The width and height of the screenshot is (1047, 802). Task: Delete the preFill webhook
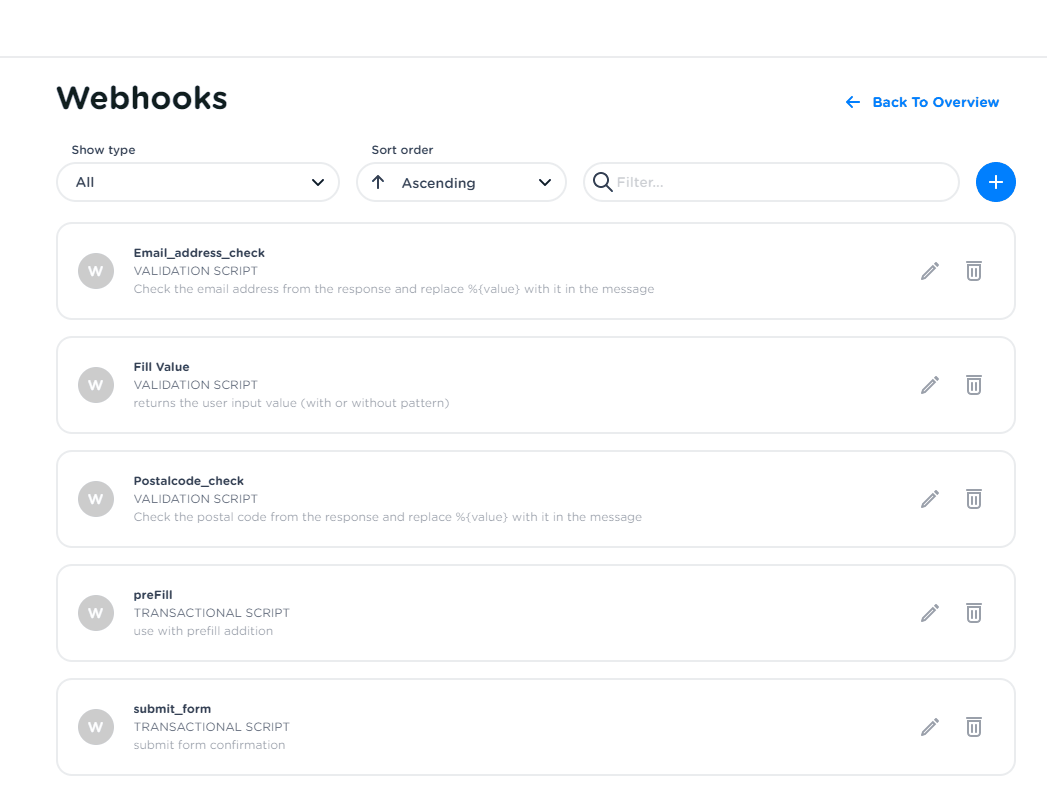pyautogui.click(x=973, y=613)
